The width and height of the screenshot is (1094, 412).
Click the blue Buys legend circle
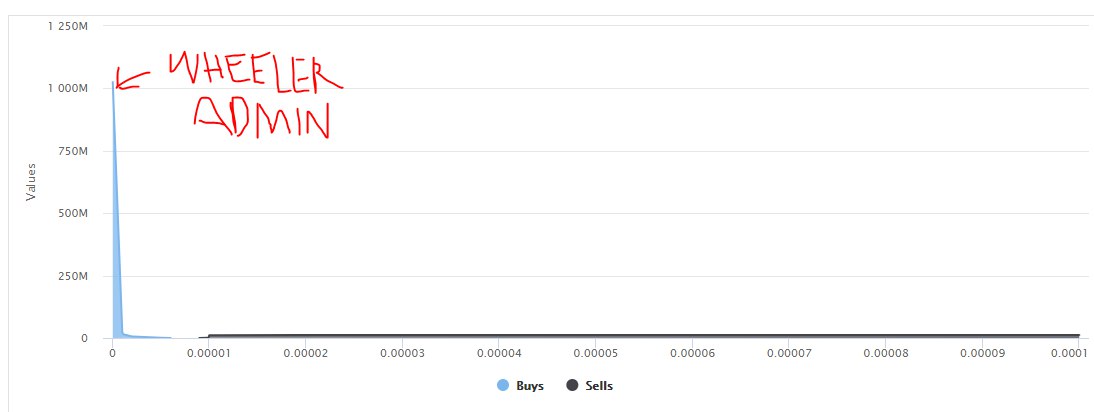pyautogui.click(x=503, y=386)
